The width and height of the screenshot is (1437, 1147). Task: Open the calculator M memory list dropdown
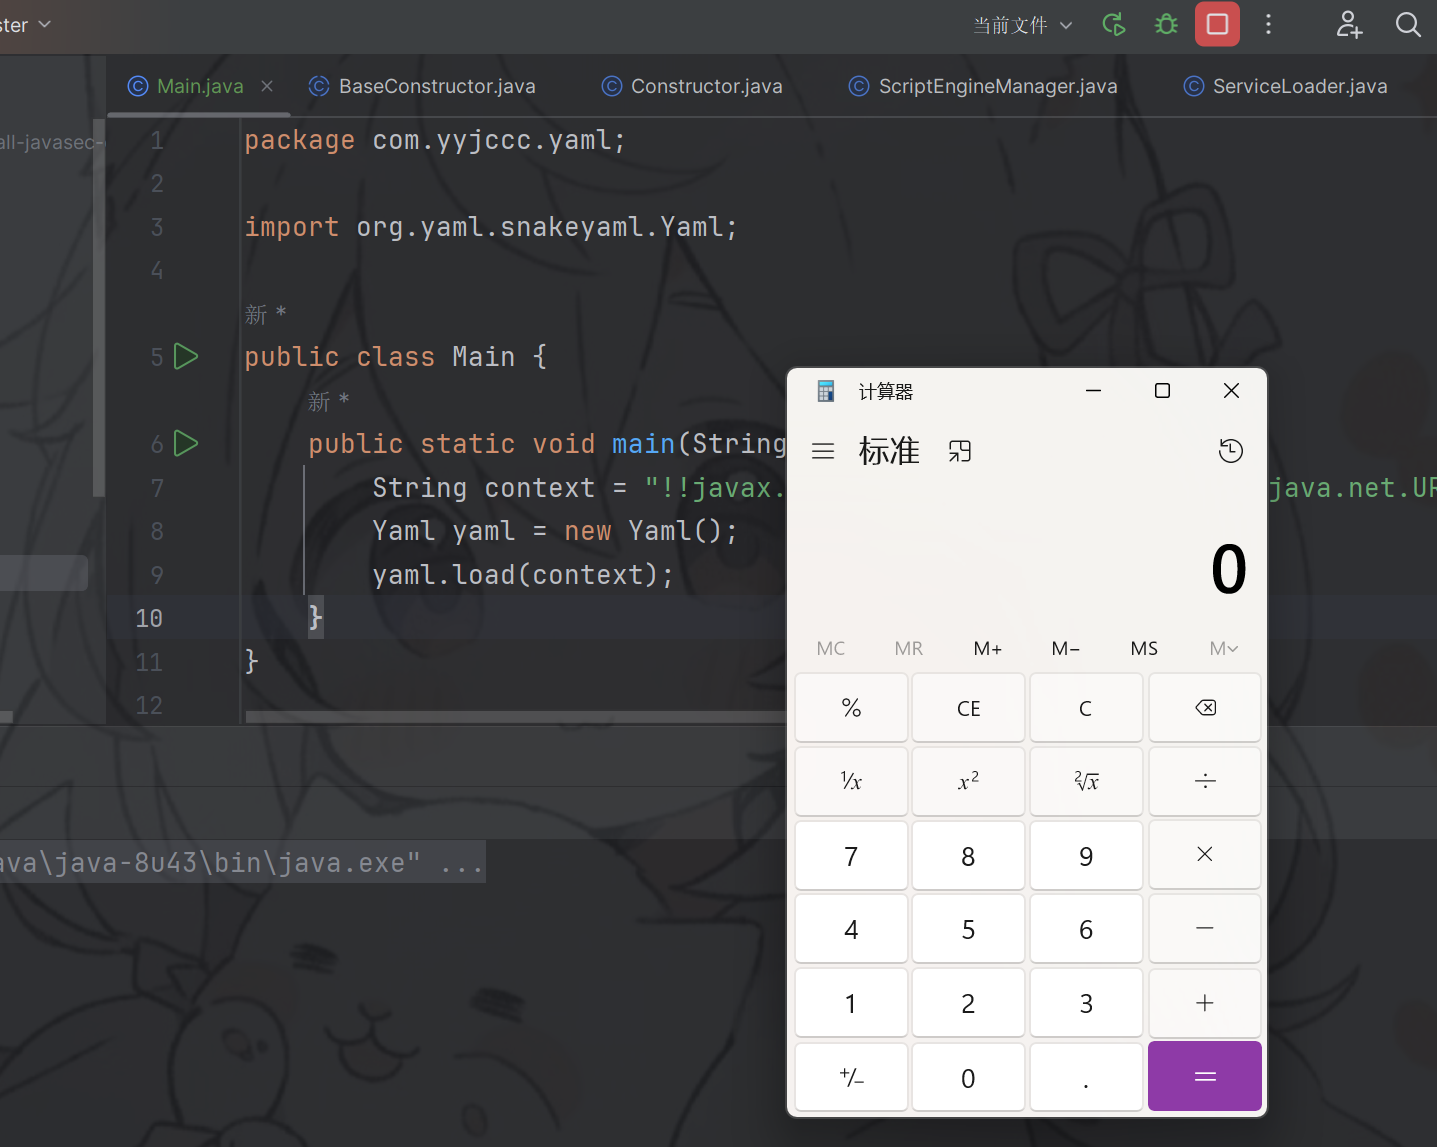1223,649
